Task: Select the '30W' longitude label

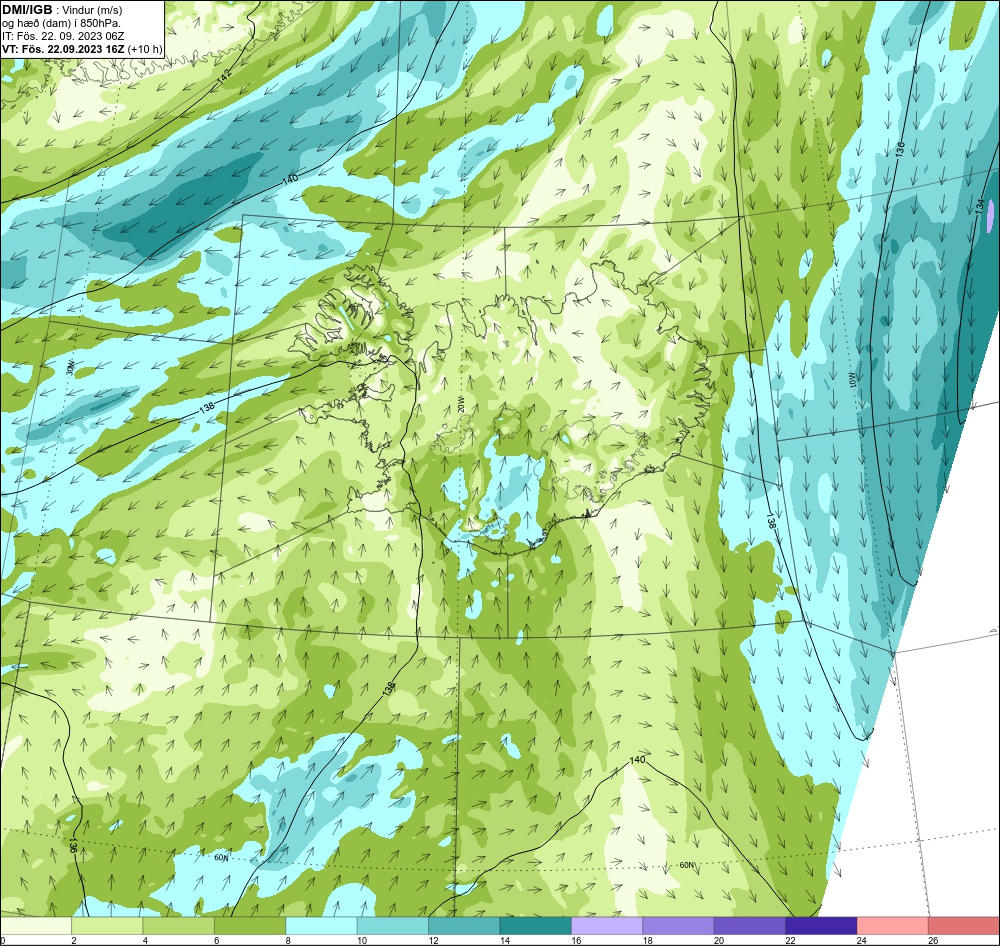Action: coord(71,367)
